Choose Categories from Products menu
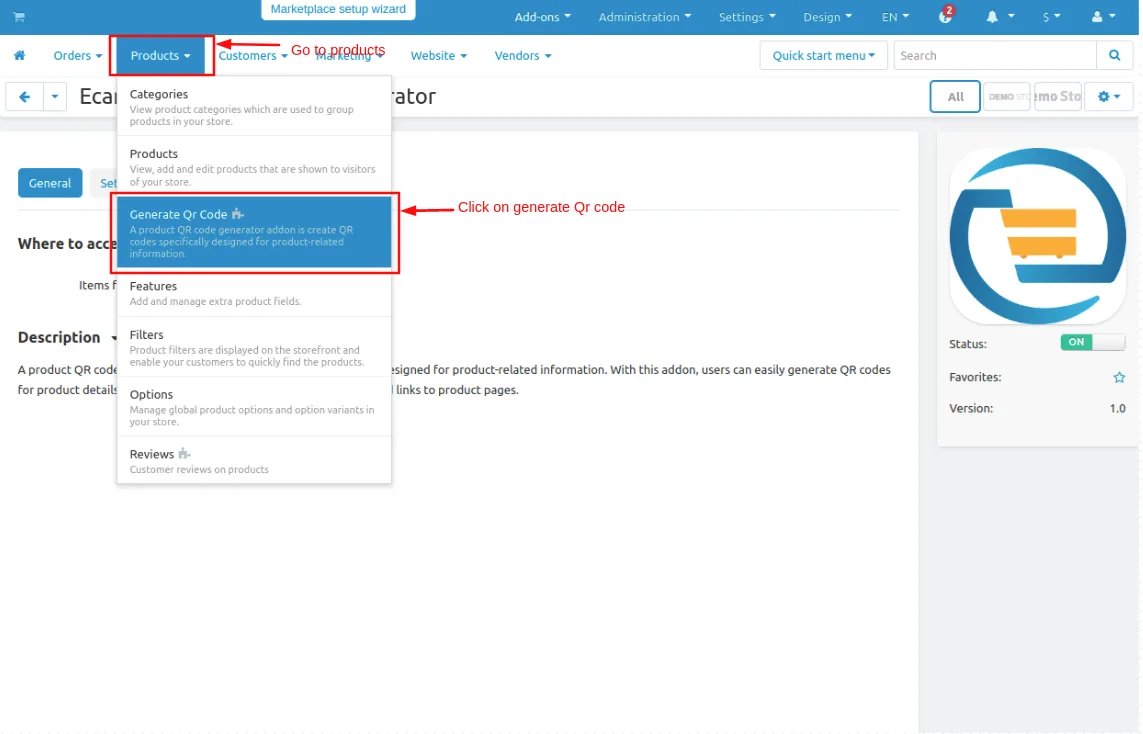The image size is (1143, 734). coord(254,106)
